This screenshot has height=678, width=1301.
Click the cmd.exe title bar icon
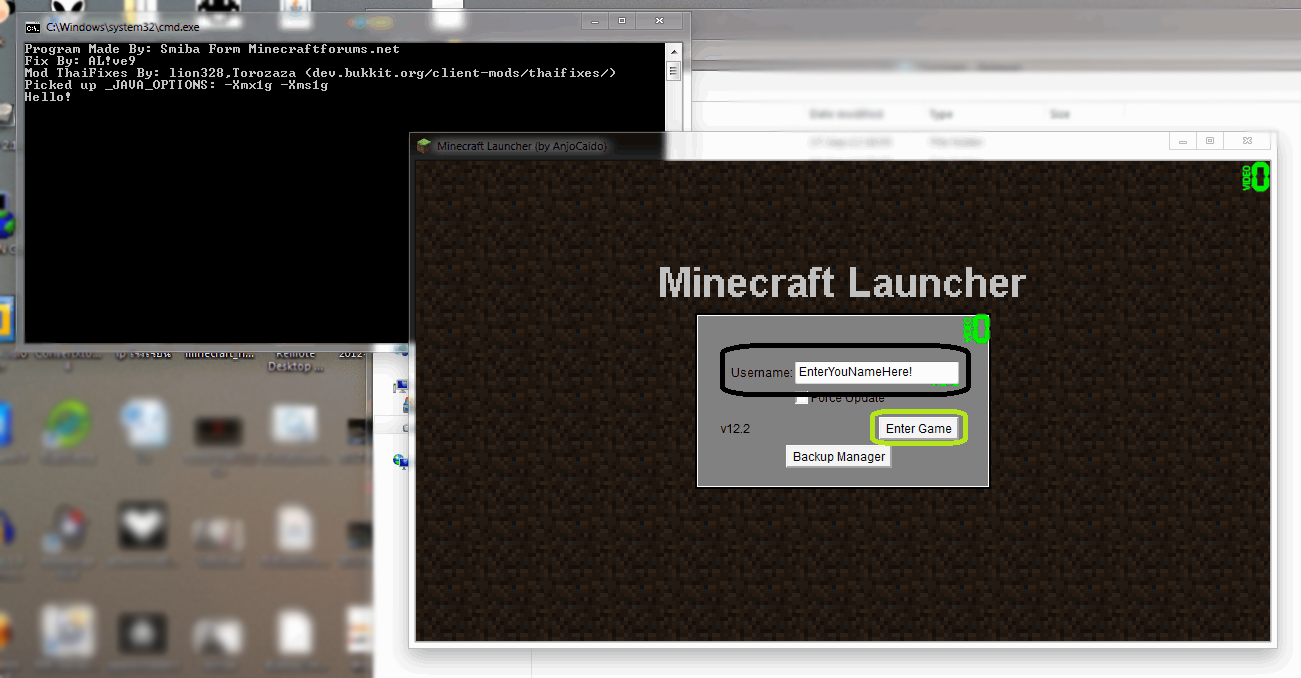click(33, 27)
